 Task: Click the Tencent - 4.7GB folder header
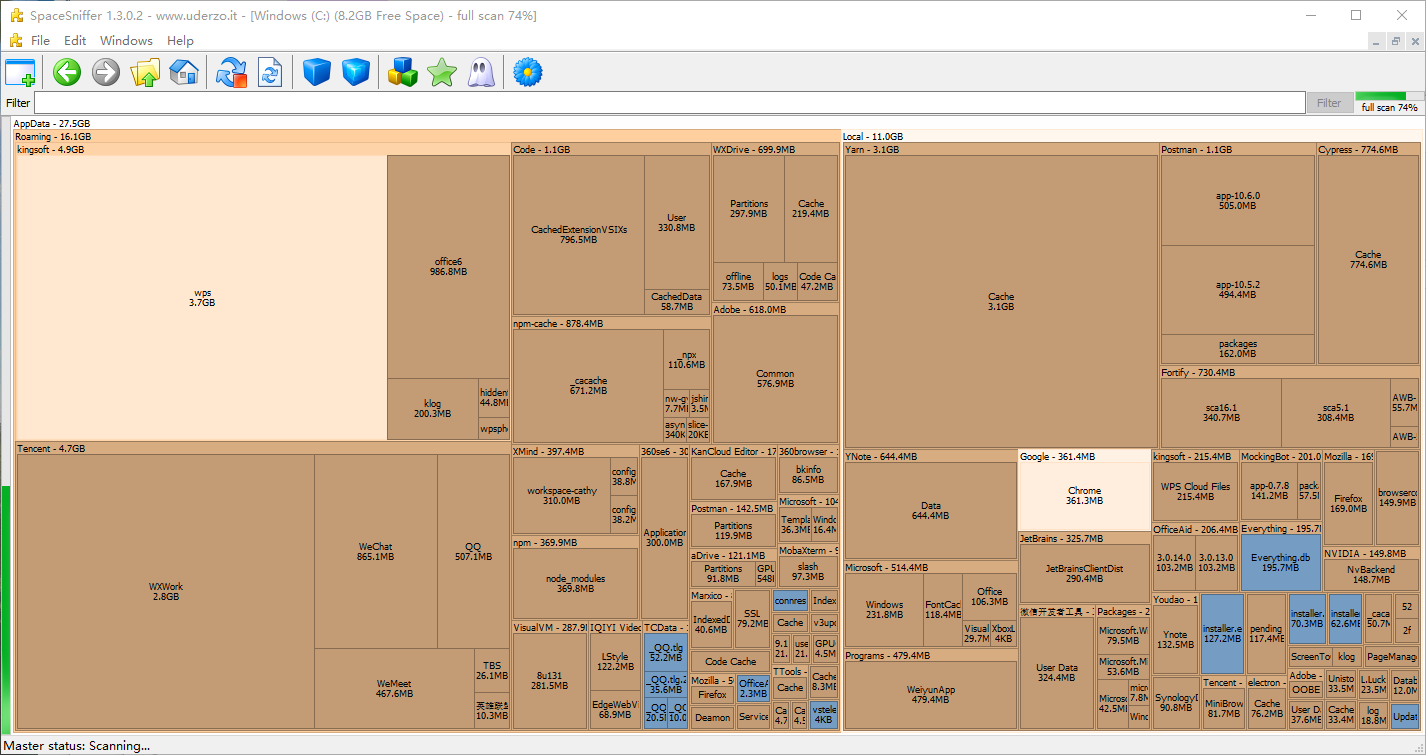pos(263,449)
